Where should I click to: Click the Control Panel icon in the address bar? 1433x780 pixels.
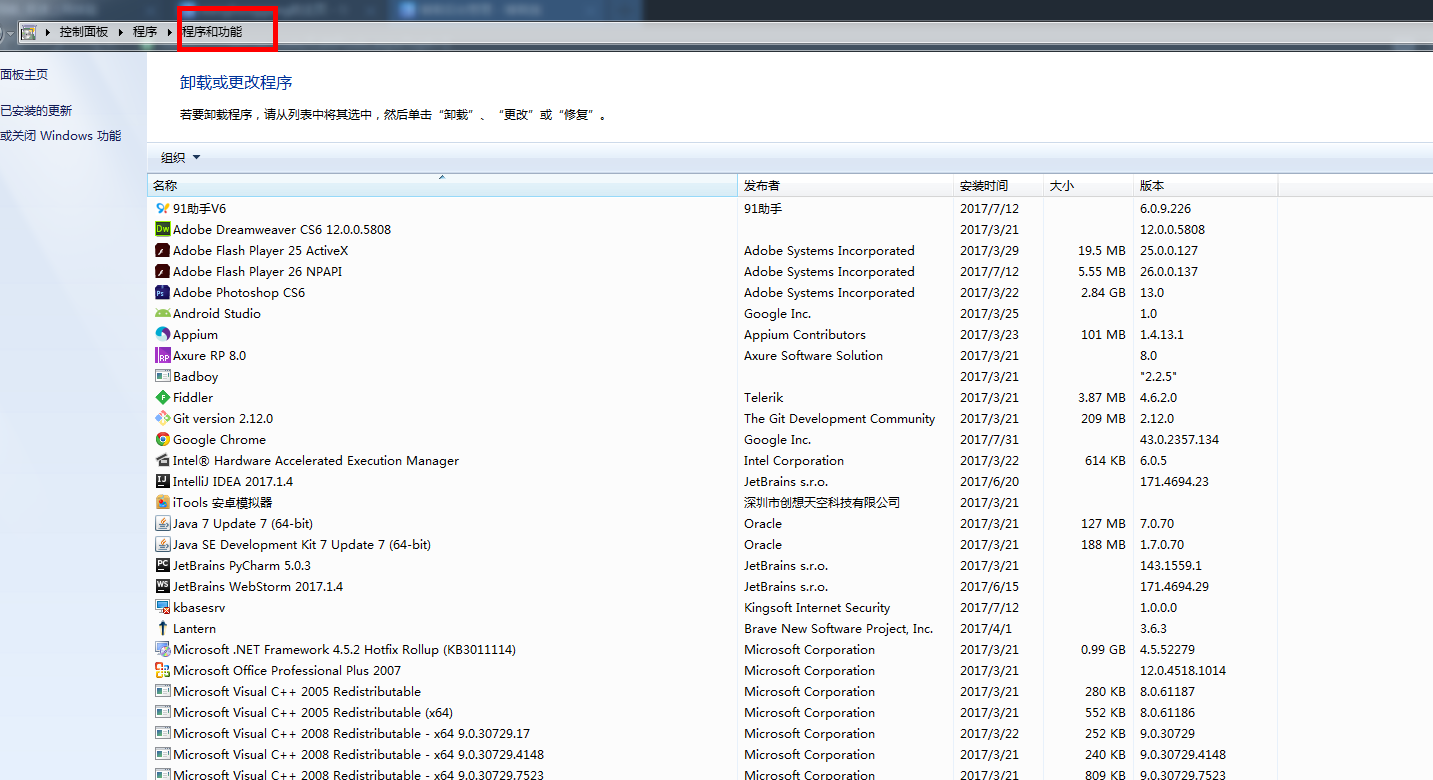(x=28, y=32)
